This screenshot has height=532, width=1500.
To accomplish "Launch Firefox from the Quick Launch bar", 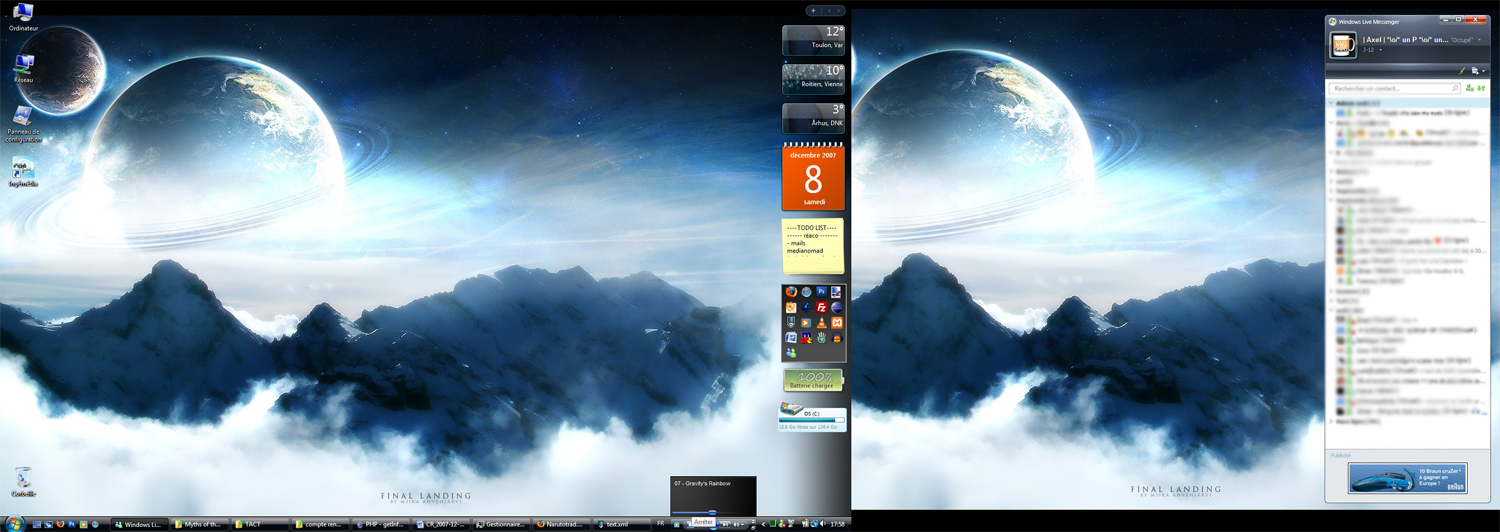I will (x=60, y=524).
